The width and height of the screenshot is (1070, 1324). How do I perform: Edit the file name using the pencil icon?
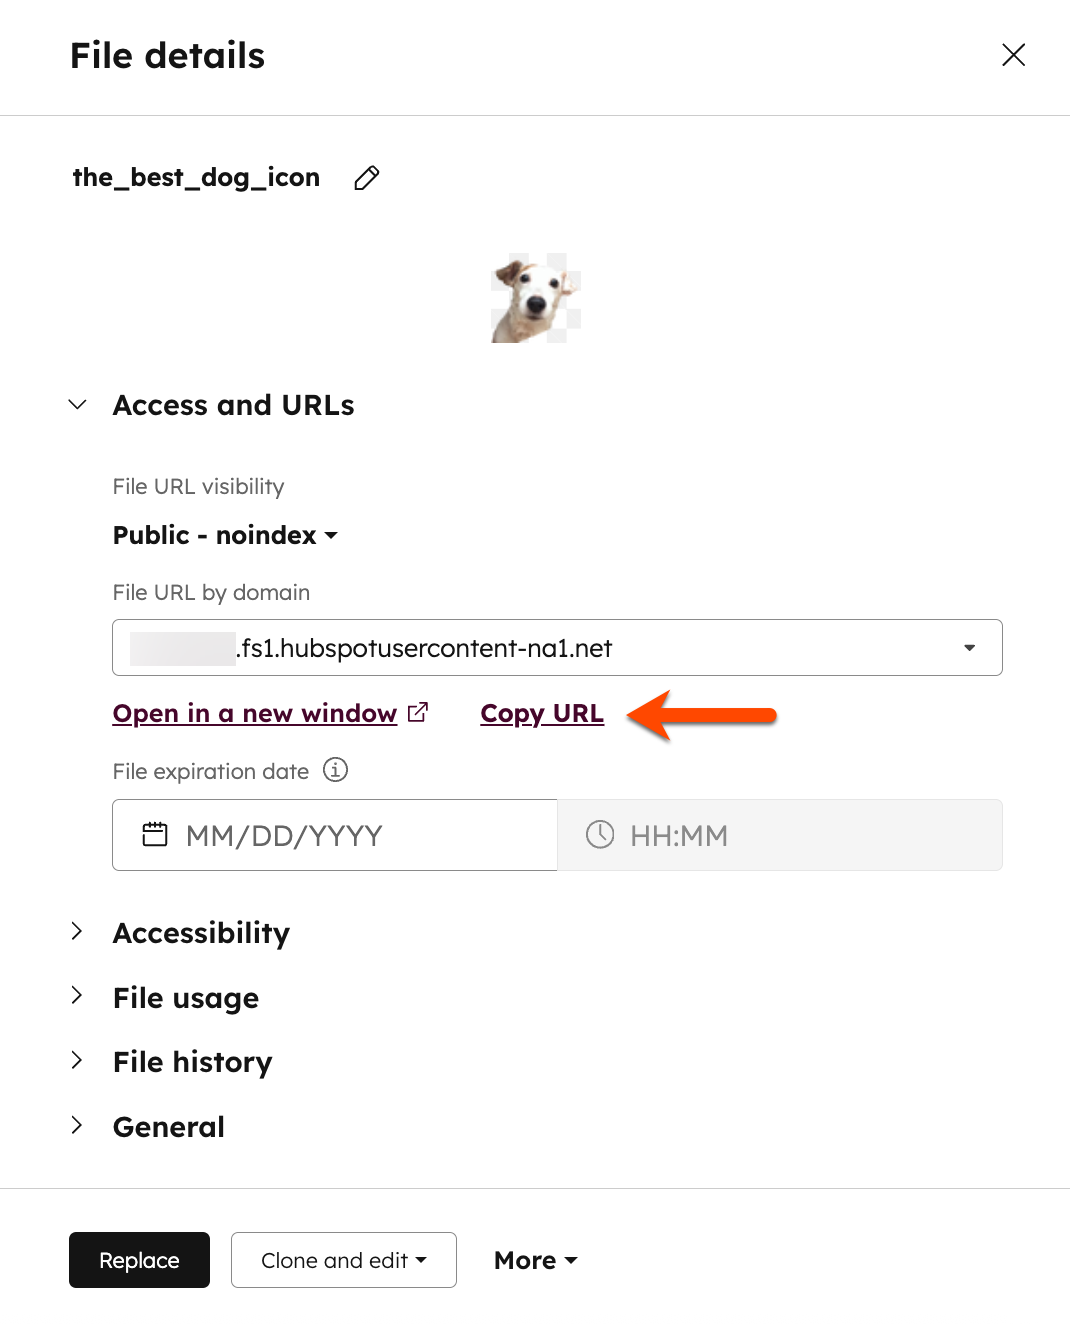click(366, 177)
